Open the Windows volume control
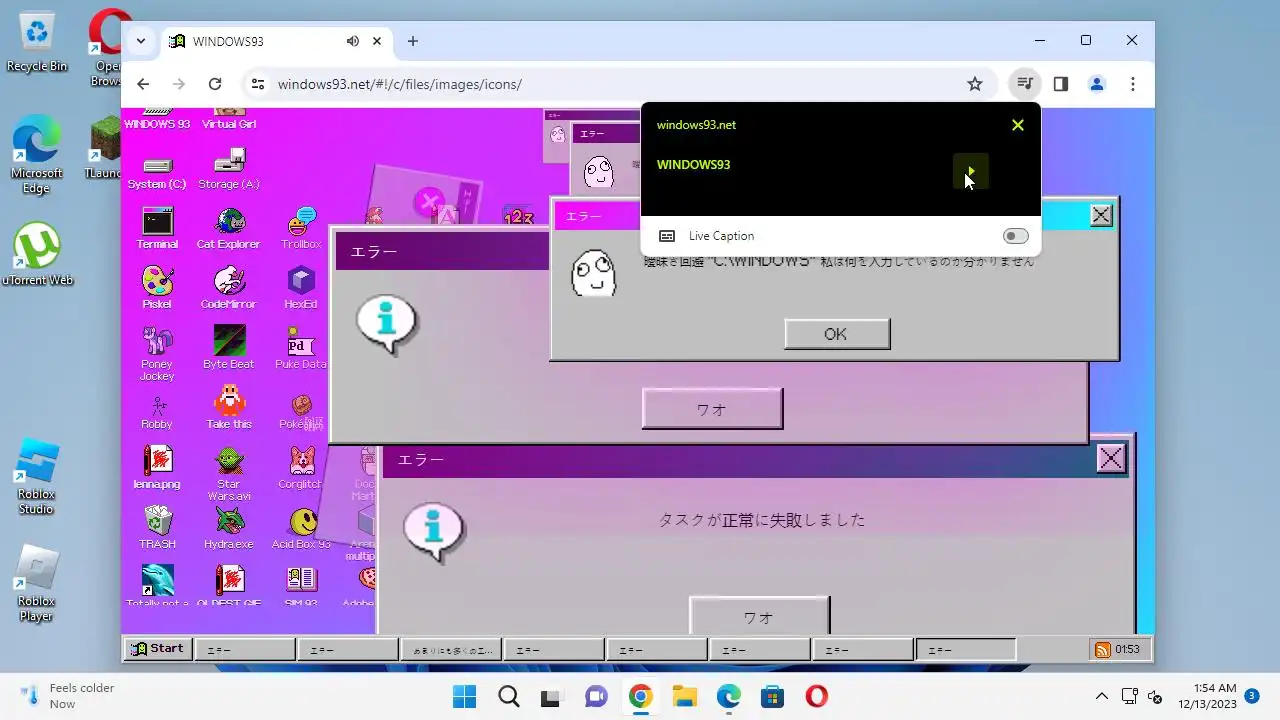The width and height of the screenshot is (1280, 720). point(1155,696)
